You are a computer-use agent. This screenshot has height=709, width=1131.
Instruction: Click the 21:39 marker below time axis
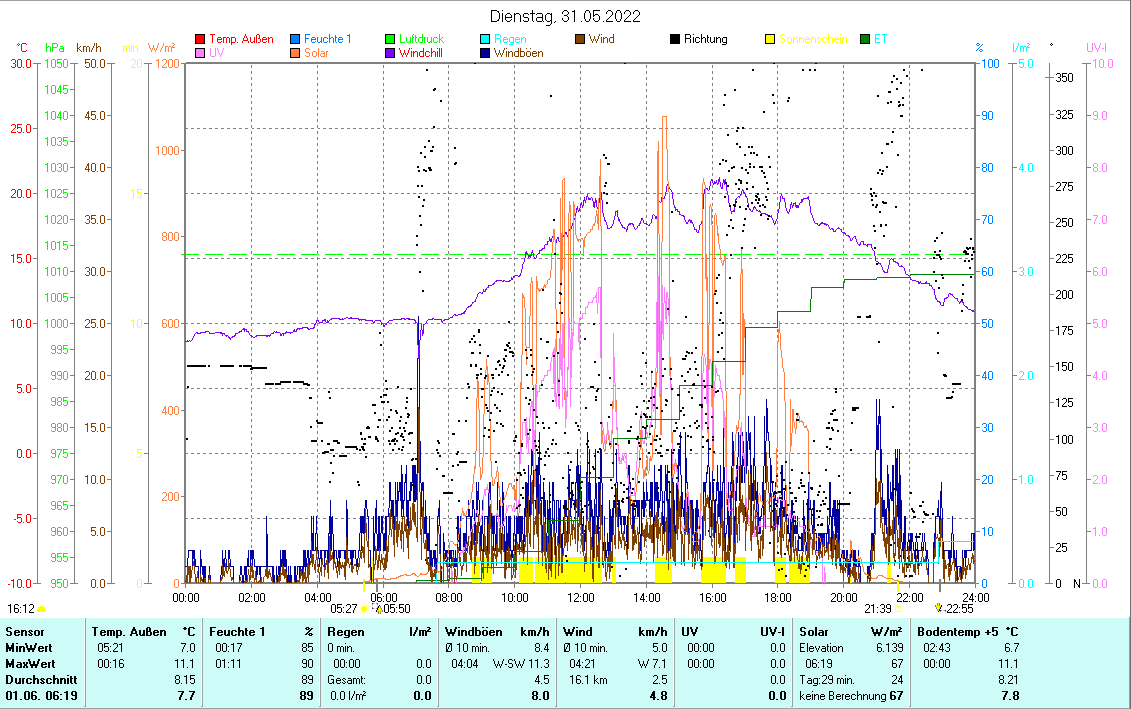[877, 608]
